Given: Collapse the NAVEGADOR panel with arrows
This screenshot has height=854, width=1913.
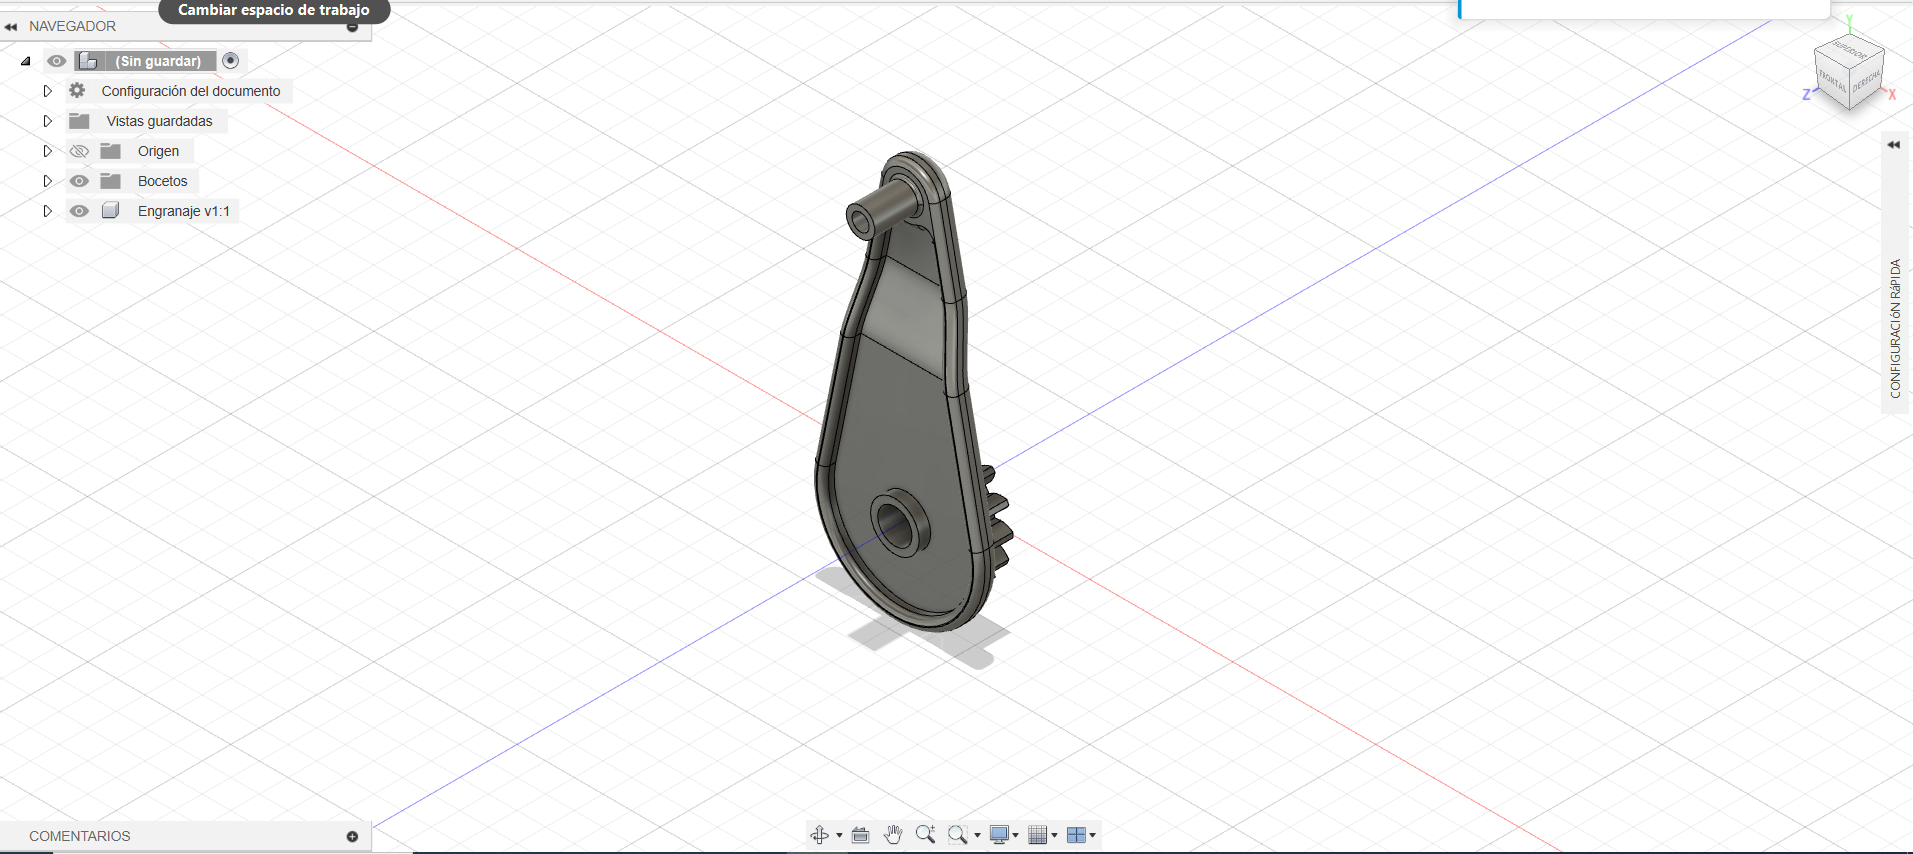Looking at the screenshot, I should (11, 27).
